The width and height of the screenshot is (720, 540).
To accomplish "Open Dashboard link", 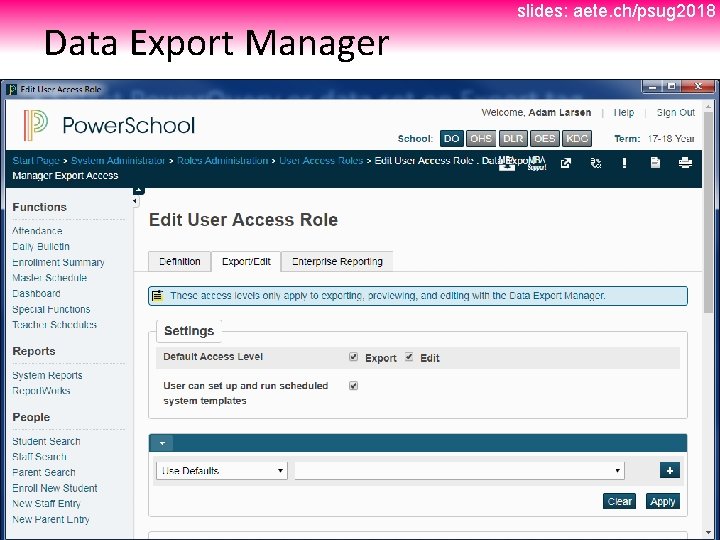I will [x=36, y=293].
